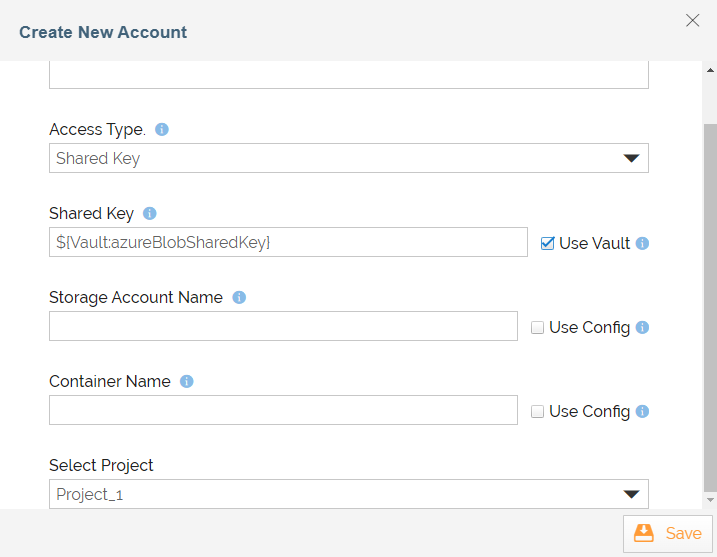Screen dimensions: 717x557
Task: Uncheck the Use Vault checkbox
Action: [x=547, y=243]
